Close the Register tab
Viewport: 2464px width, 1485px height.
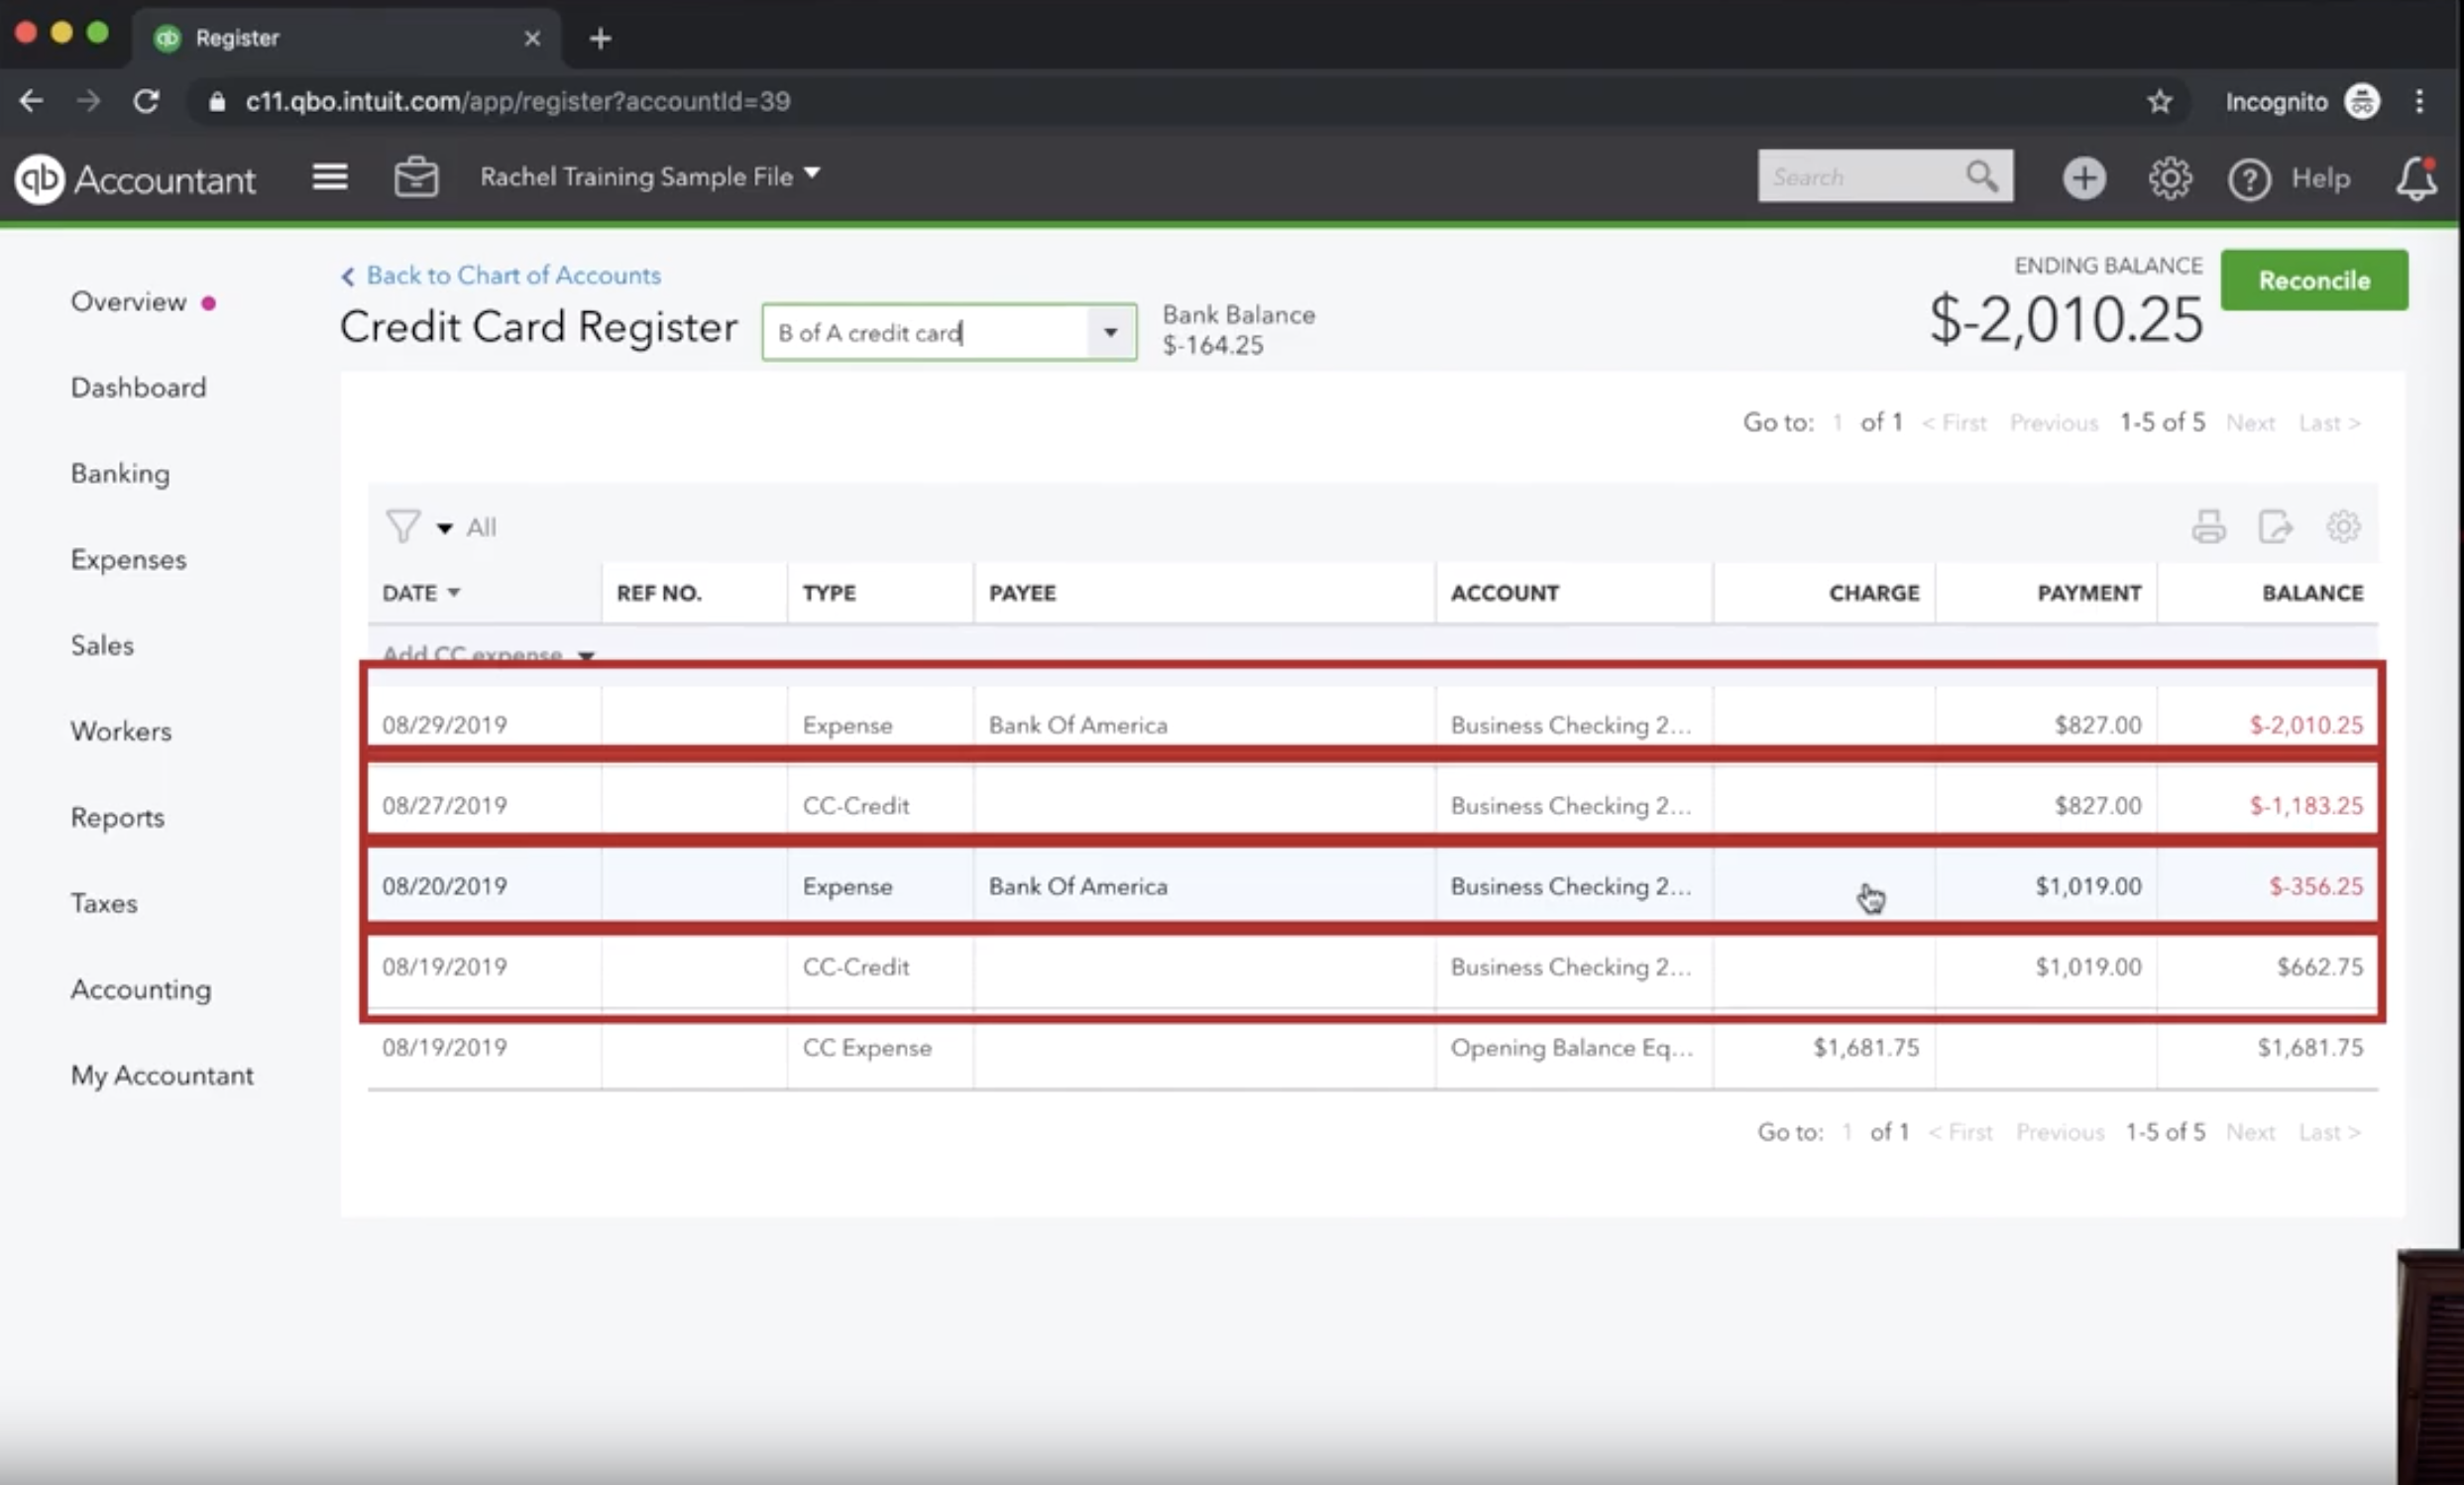click(532, 38)
